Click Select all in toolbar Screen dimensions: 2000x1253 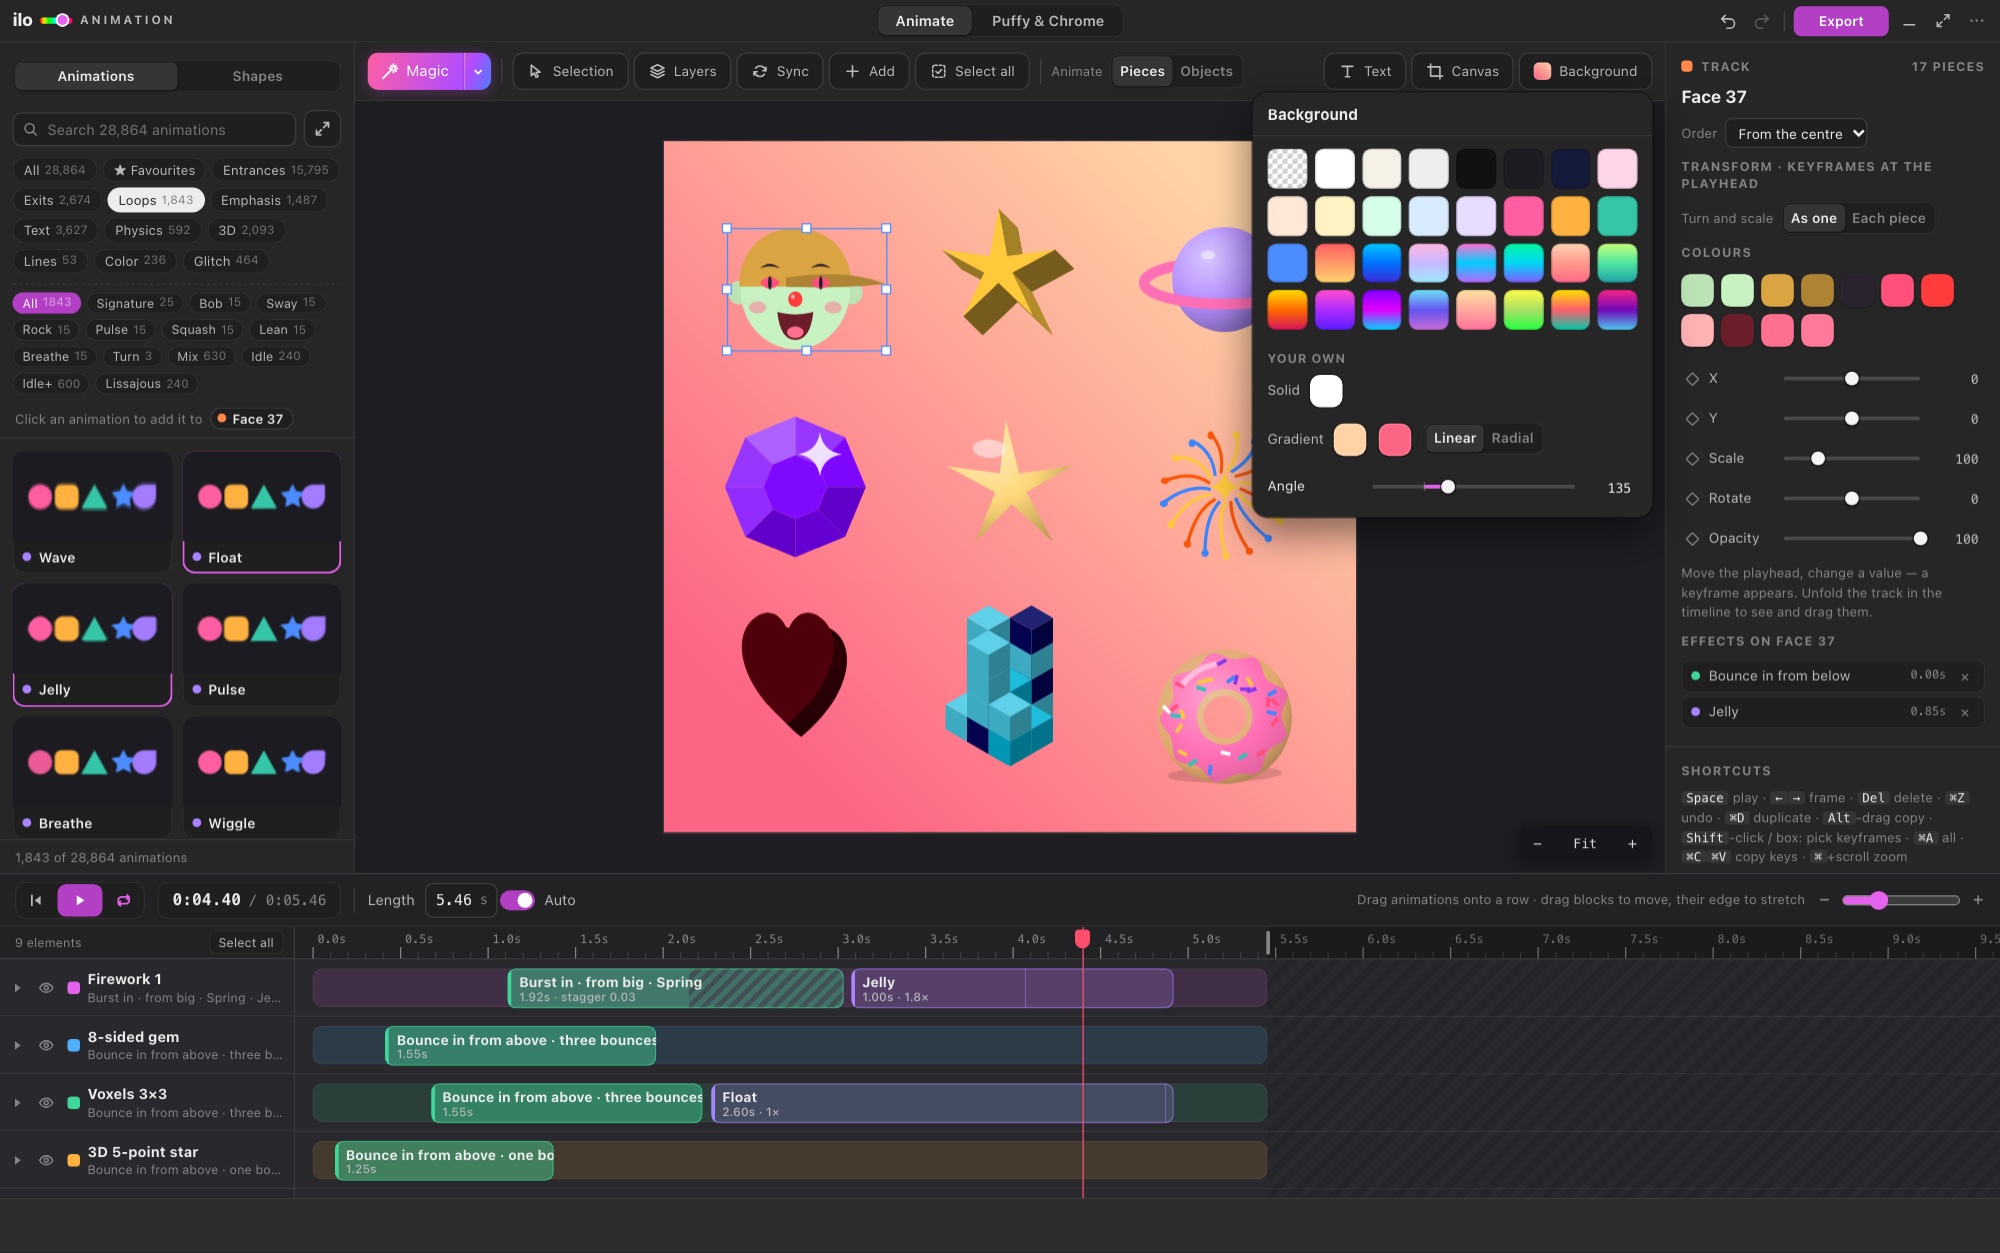972,71
